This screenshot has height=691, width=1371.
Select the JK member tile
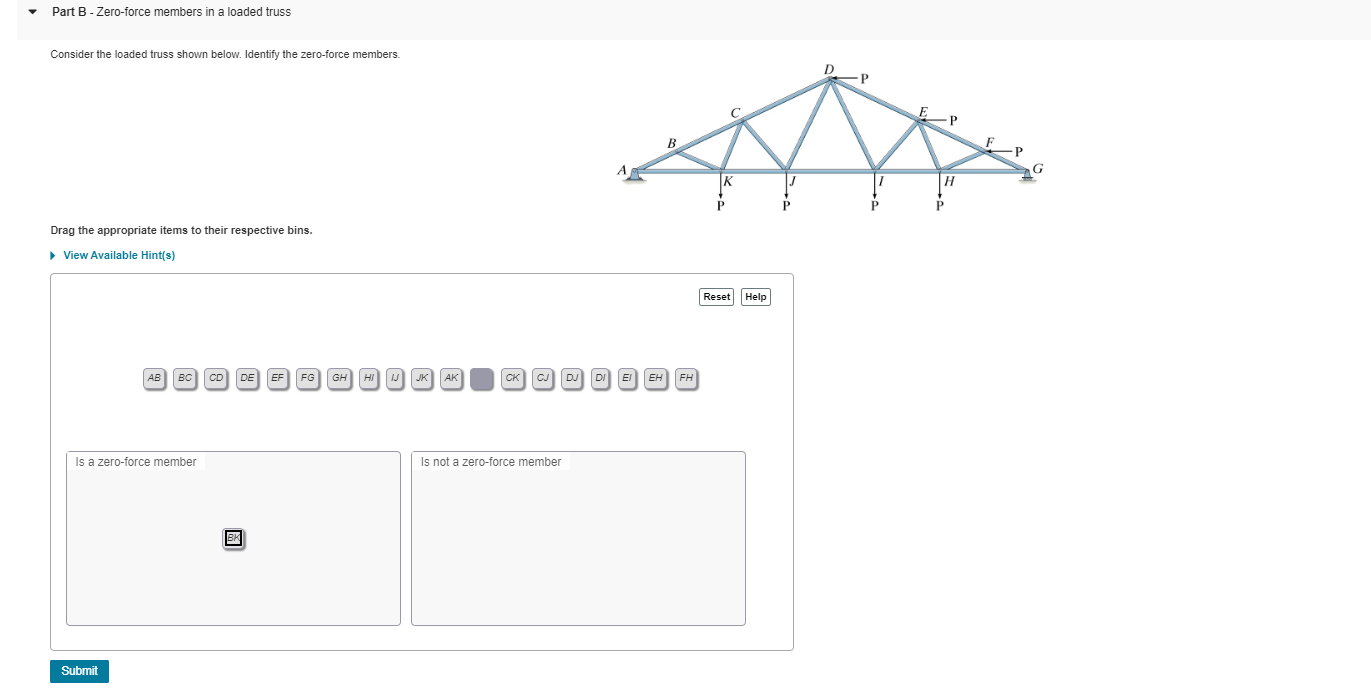pyautogui.click(x=421, y=379)
